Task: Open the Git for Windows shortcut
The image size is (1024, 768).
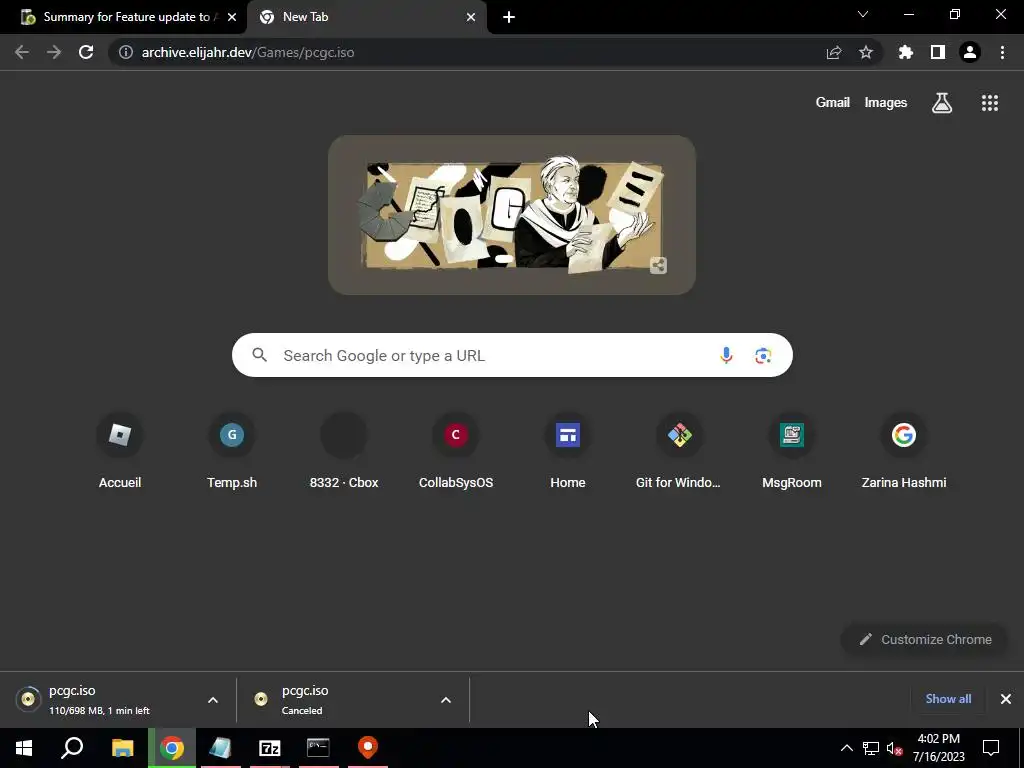Action: [679, 451]
